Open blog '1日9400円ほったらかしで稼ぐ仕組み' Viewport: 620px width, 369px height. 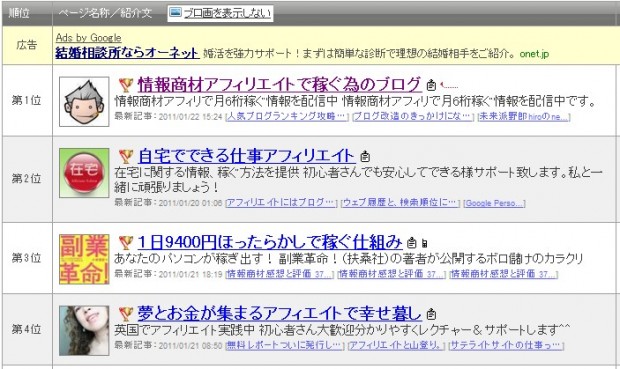point(270,242)
